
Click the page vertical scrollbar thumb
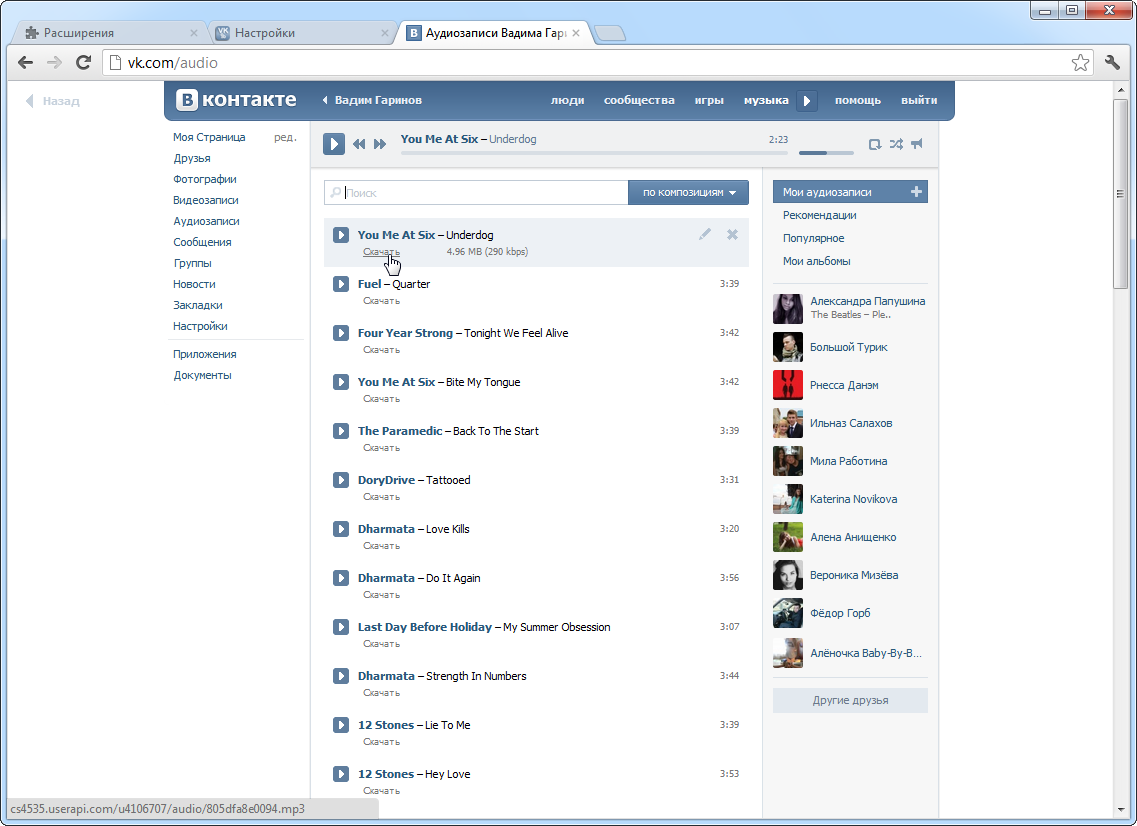tap(1120, 194)
